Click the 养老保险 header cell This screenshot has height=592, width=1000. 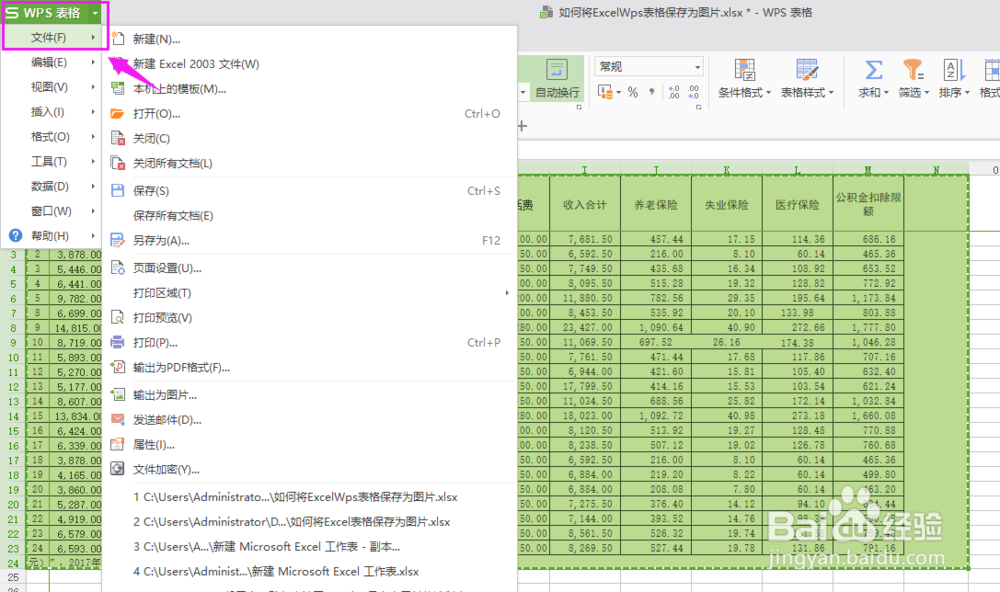tap(656, 204)
